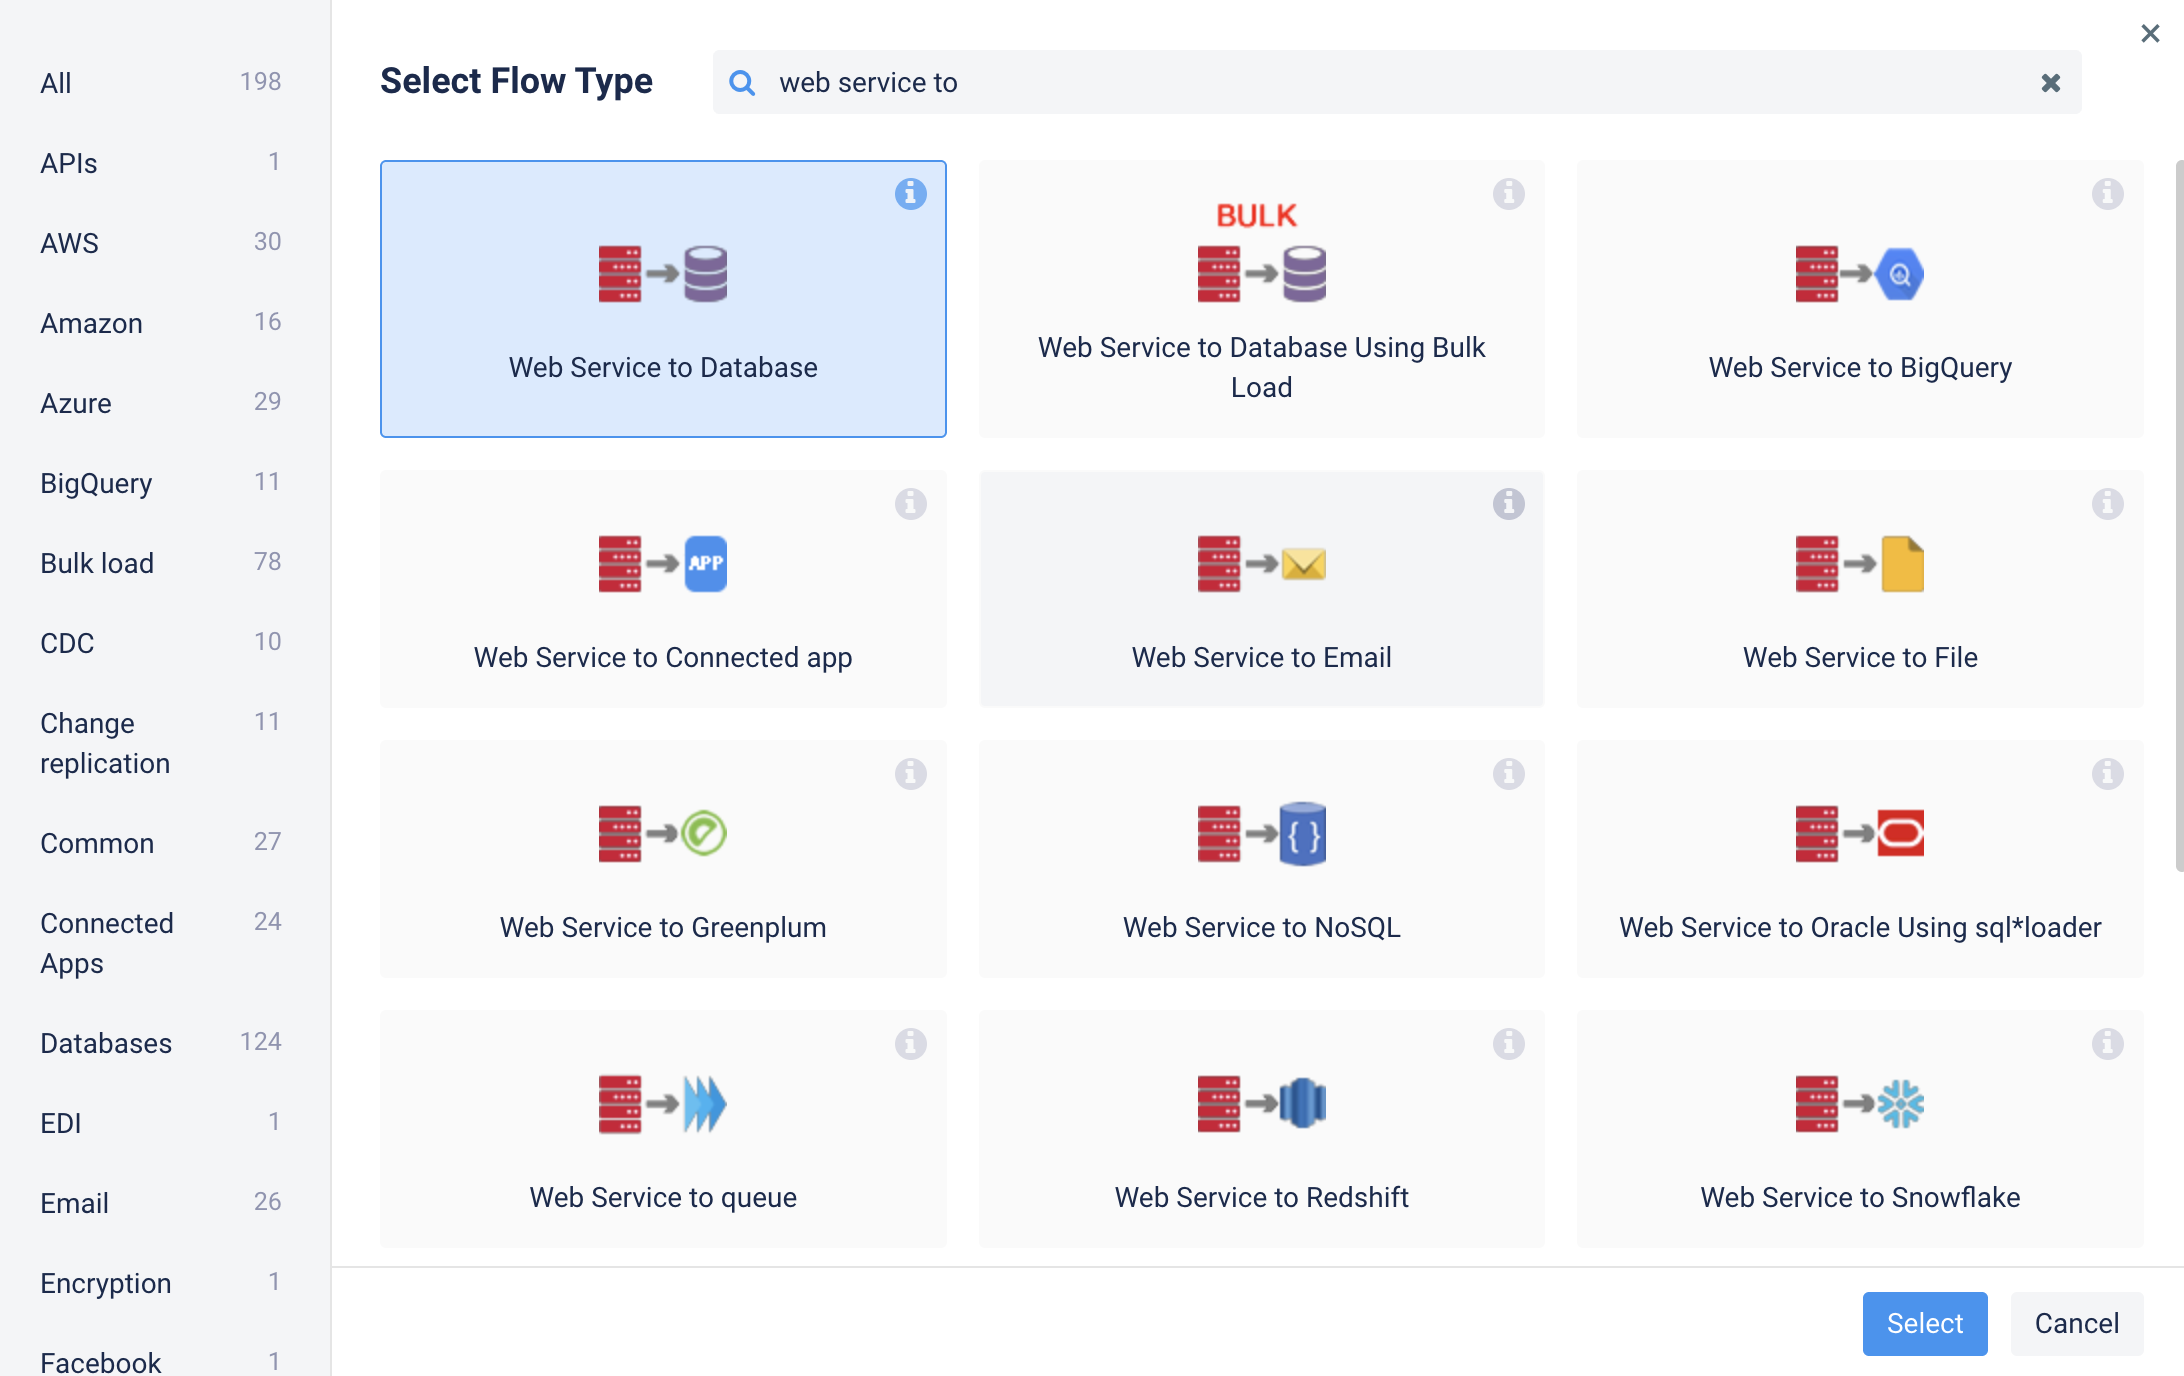Image resolution: width=2184 pixels, height=1376 pixels.
Task: Click the 'Web Service to Redshift' label
Action: click(1262, 1197)
